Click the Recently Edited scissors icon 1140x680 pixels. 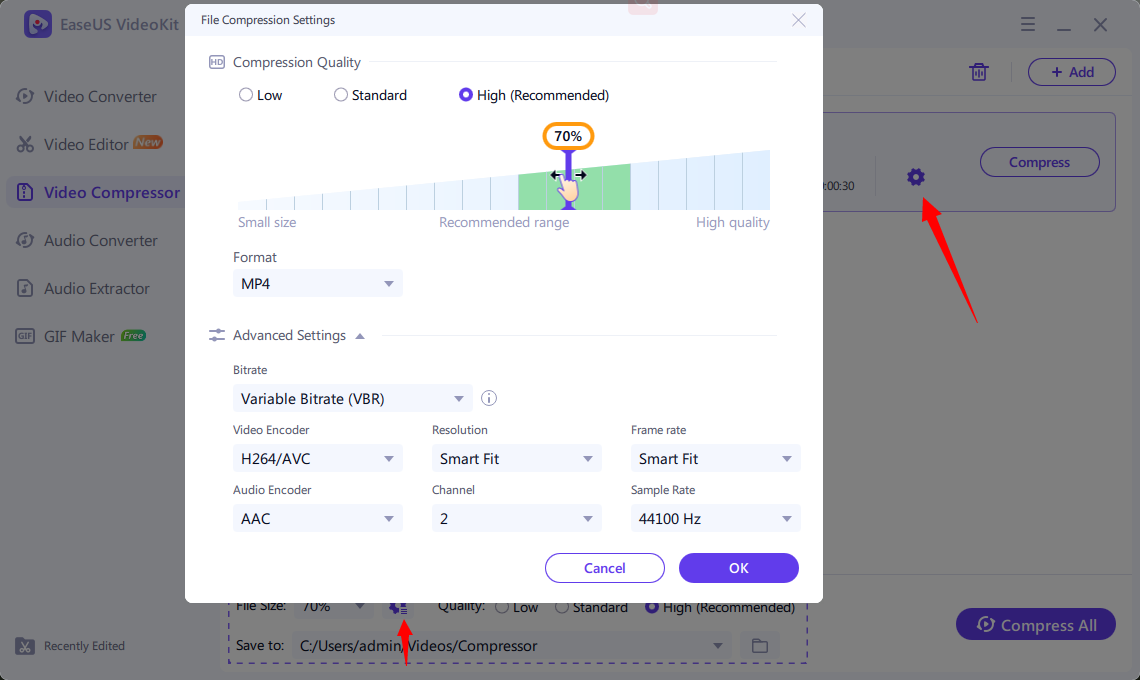pos(25,646)
